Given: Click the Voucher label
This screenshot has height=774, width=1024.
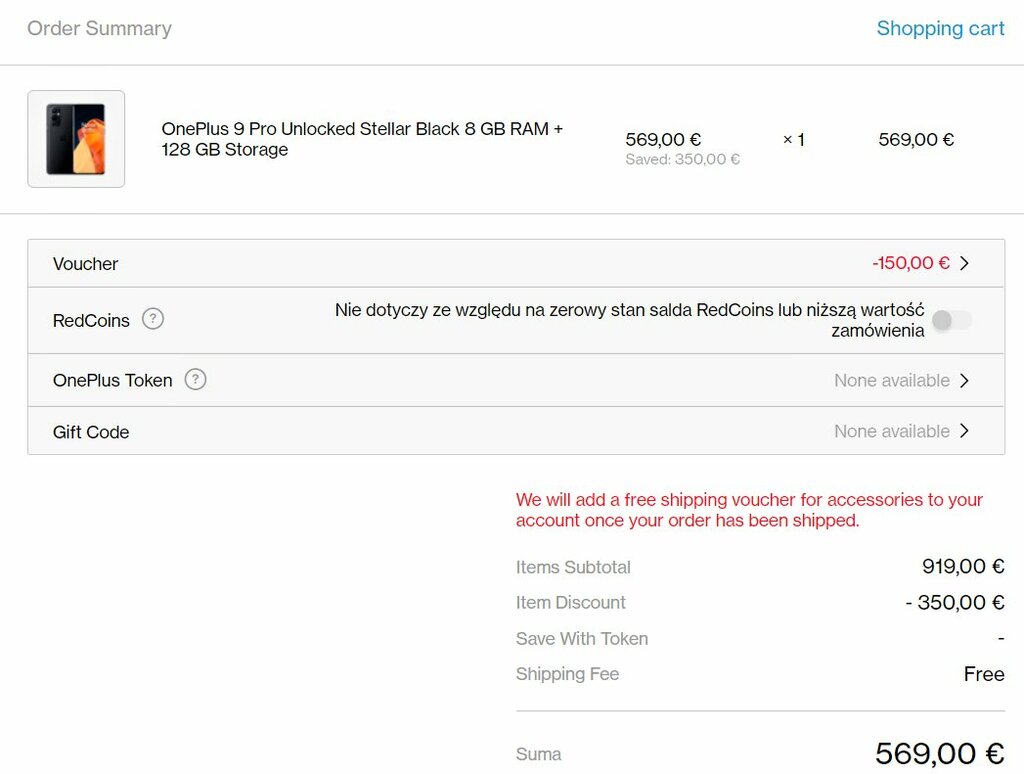Looking at the screenshot, I should pyautogui.click(x=86, y=264).
